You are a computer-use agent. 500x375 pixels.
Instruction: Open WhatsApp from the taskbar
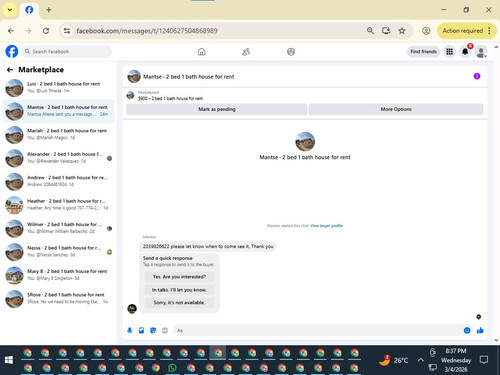[172, 368]
